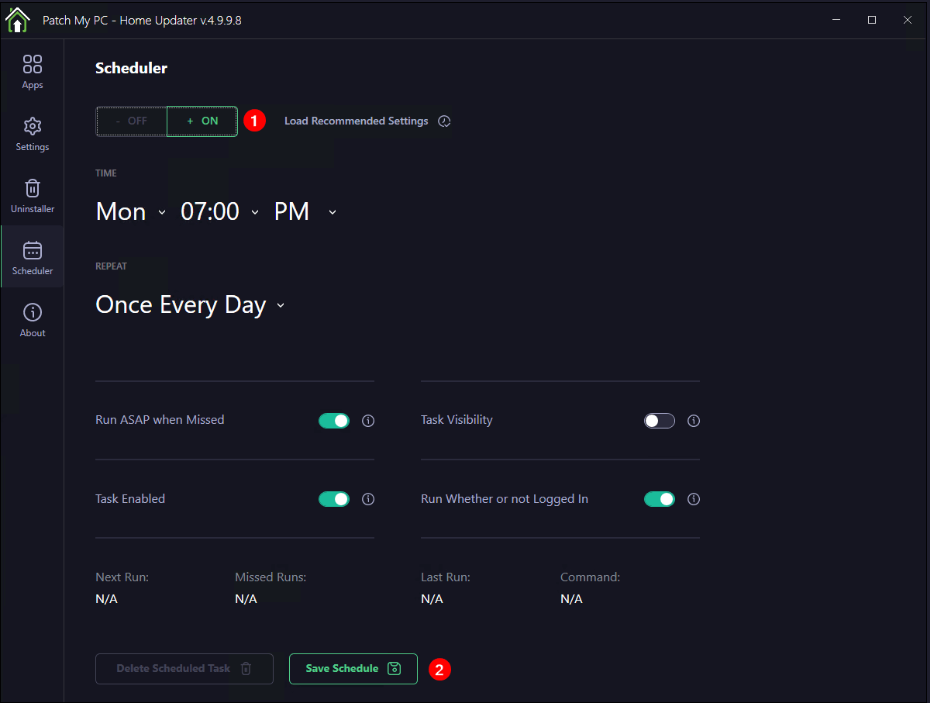Click the Scheduler page heading

(131, 68)
